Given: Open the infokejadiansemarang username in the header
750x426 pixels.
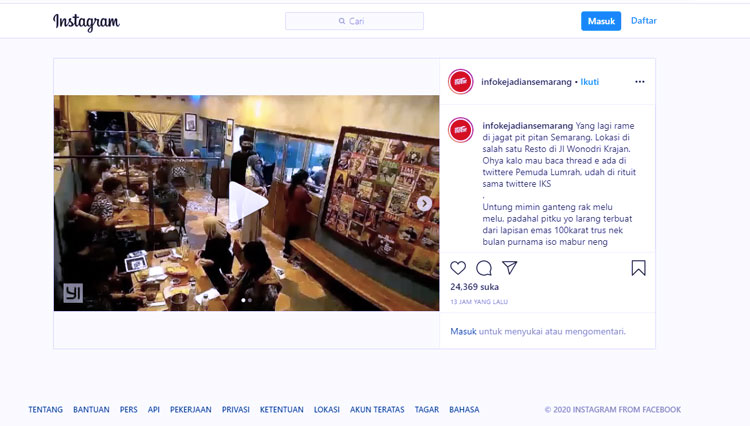Looking at the screenshot, I should coord(526,82).
